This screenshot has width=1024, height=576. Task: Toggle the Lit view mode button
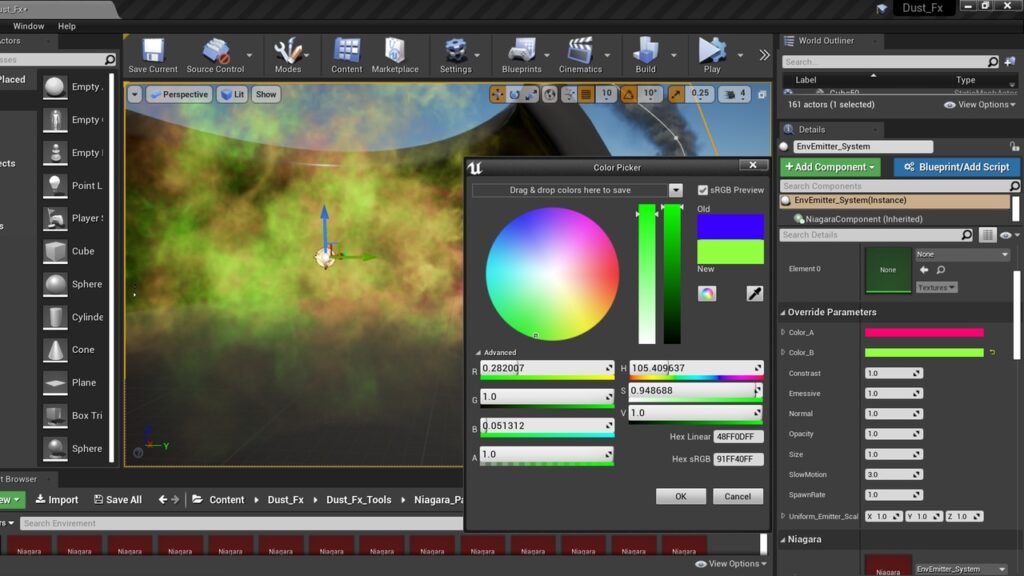click(233, 94)
